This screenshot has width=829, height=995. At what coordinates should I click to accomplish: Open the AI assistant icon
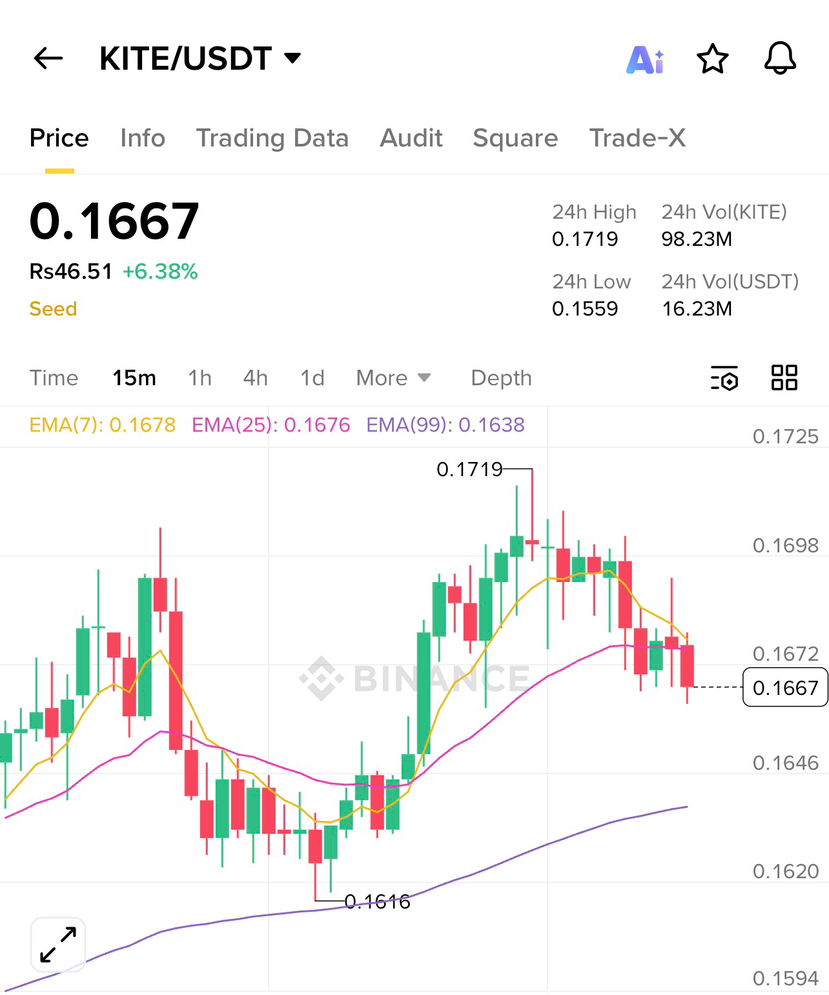[645, 60]
